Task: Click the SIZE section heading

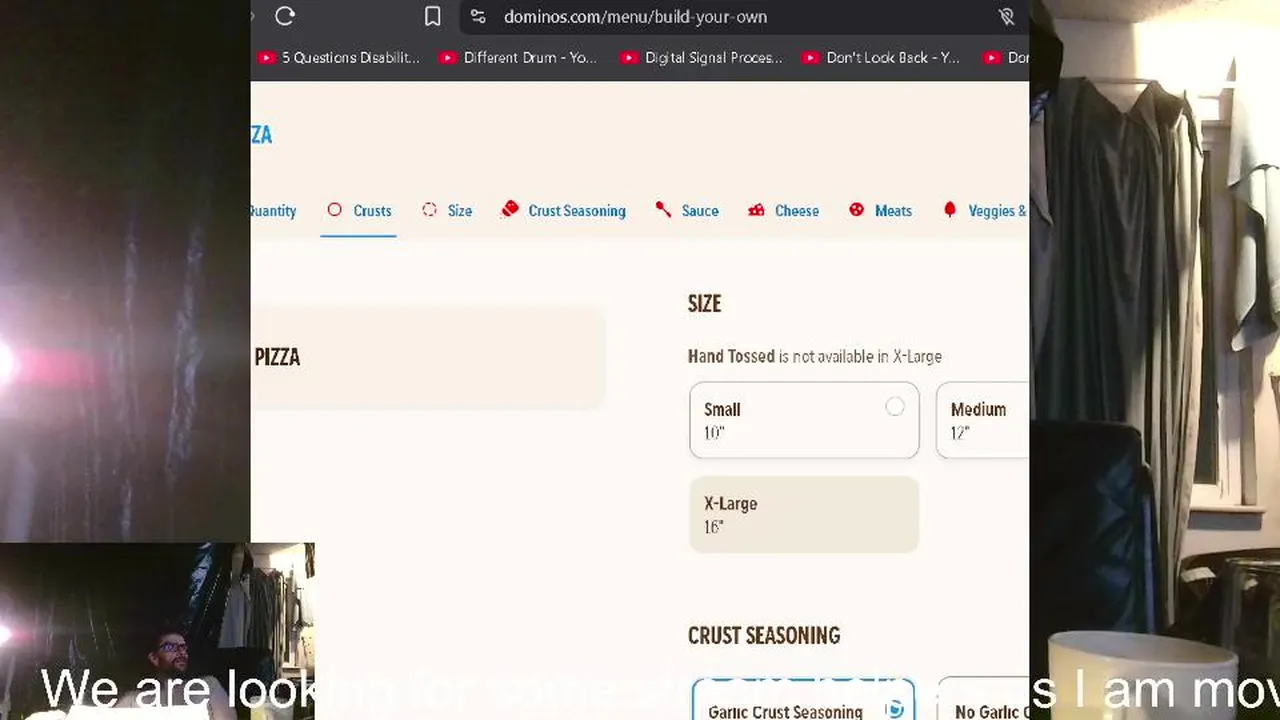Action: tap(704, 304)
